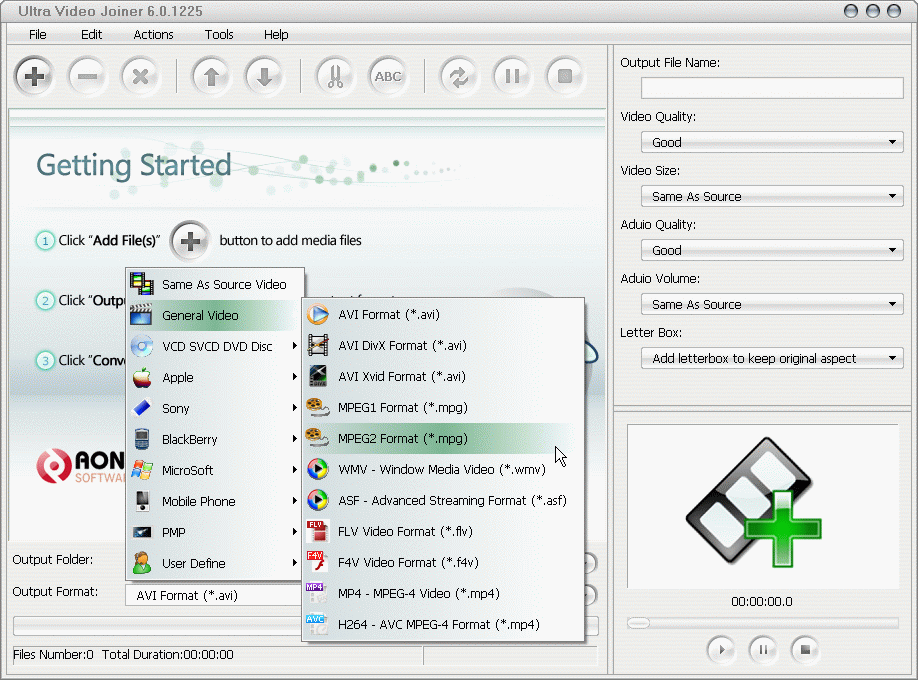The width and height of the screenshot is (918, 680).
Task: Move a file down with the down-arrow icon
Action: pyautogui.click(x=264, y=75)
